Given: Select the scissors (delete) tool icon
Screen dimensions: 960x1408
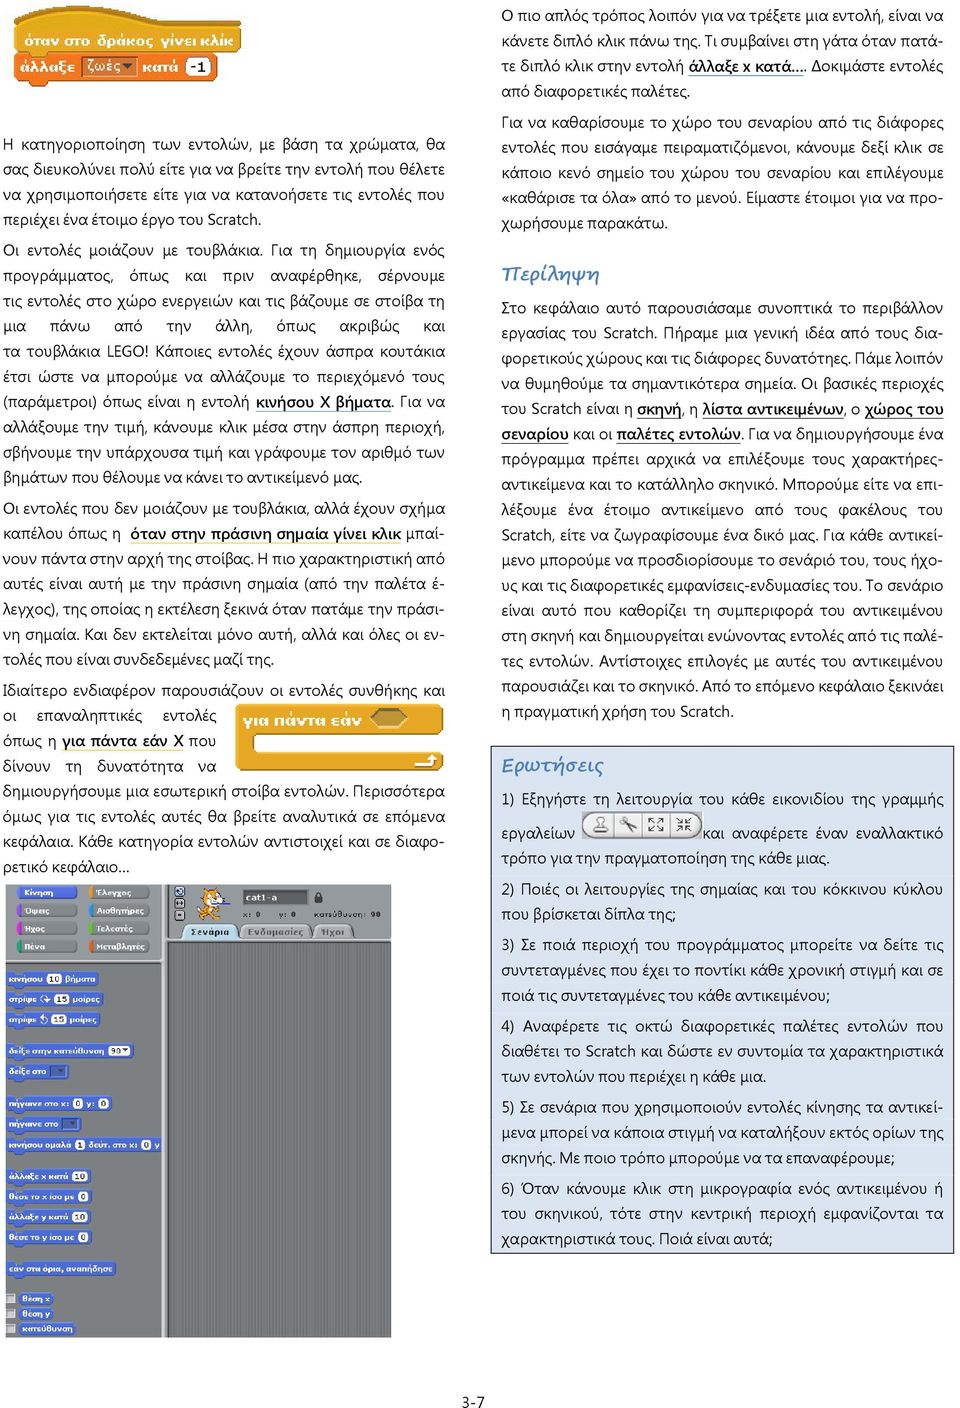Looking at the screenshot, I should click(628, 825).
